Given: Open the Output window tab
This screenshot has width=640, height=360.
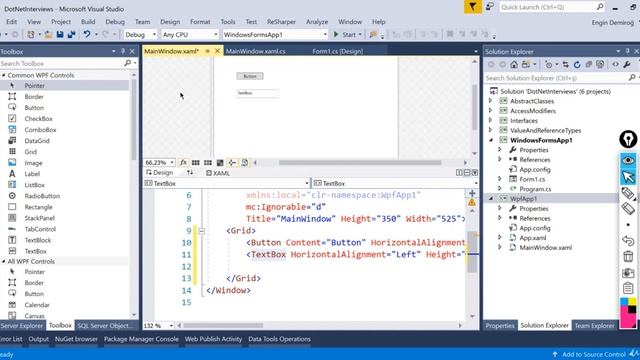Looking at the screenshot, I should (39, 339).
